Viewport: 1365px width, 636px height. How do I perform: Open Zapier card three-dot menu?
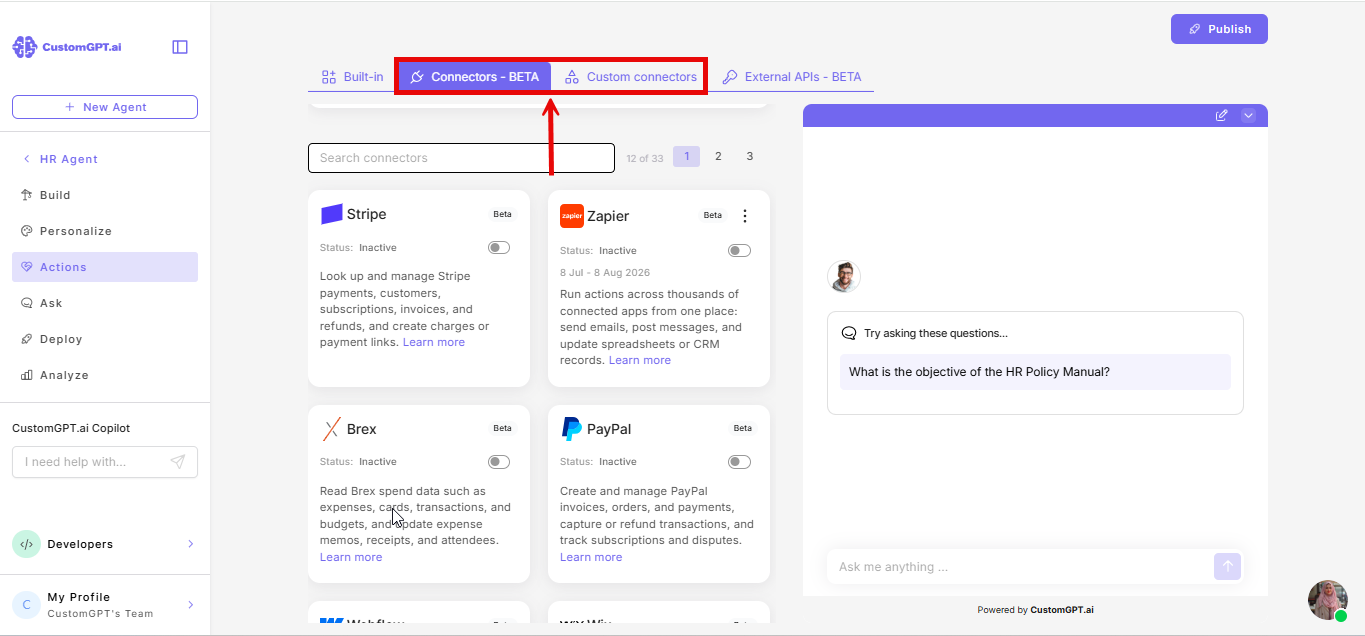(744, 216)
